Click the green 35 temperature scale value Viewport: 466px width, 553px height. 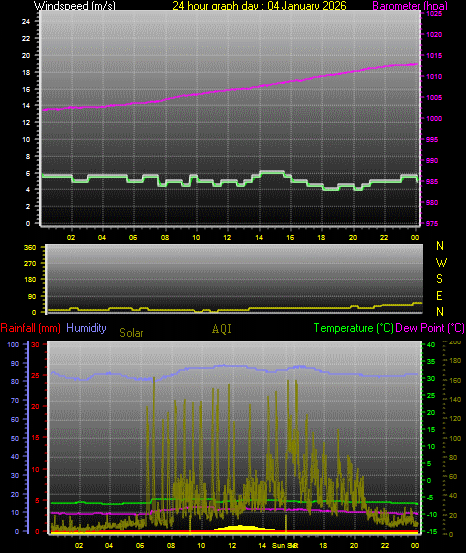[x=431, y=362]
